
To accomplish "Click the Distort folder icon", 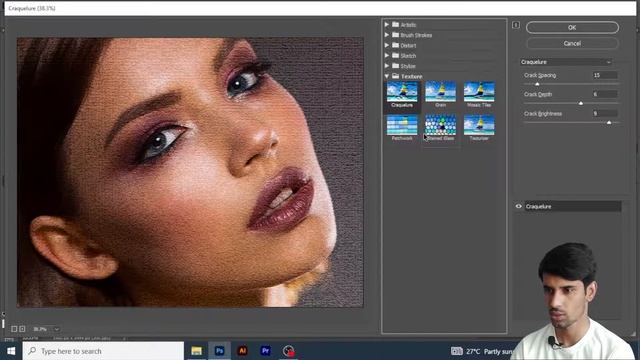I will tap(396, 45).
